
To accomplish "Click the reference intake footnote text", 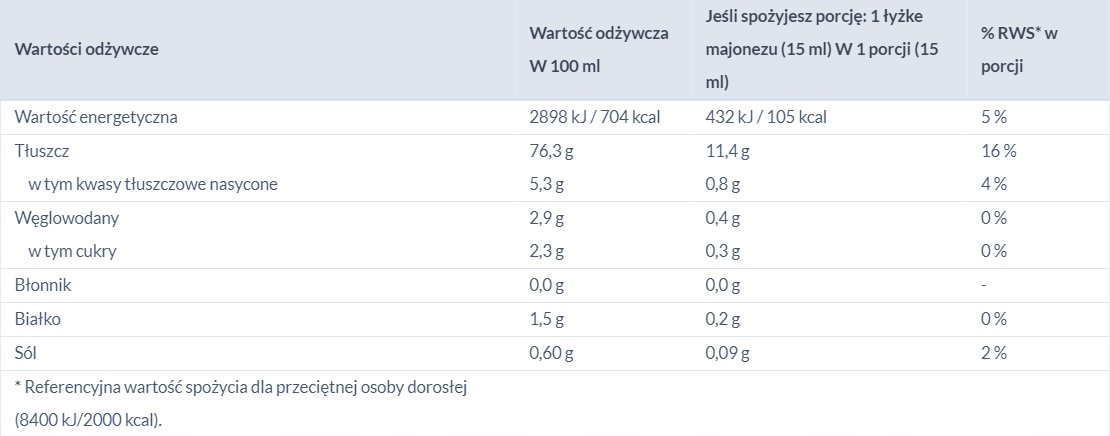I will pyautogui.click(x=241, y=403).
